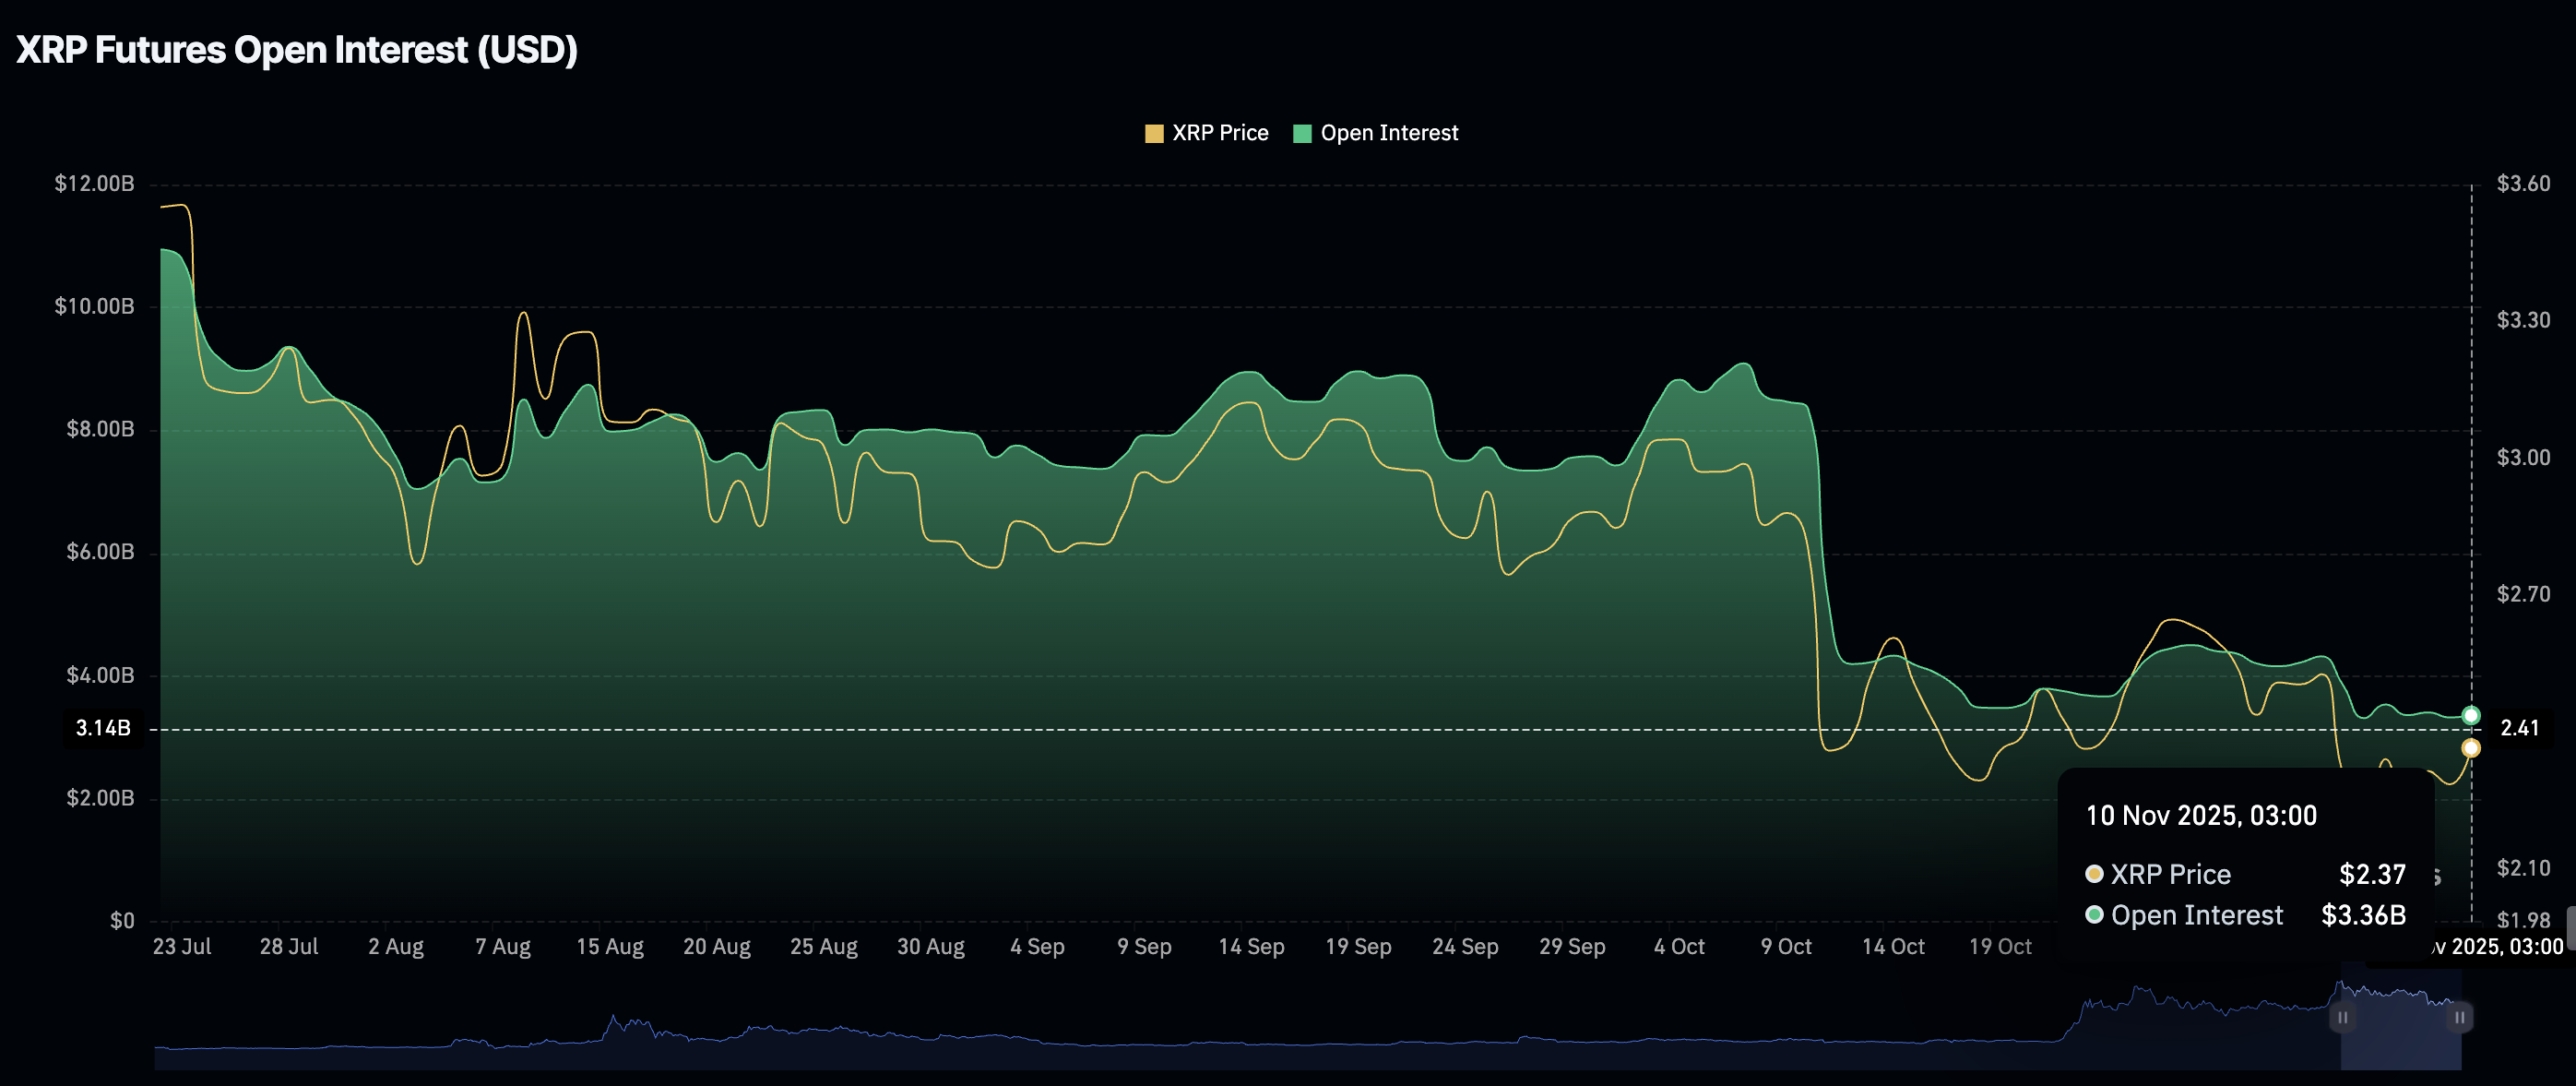
Task: Click the green Open Interest data point marker
Action: tap(2471, 715)
